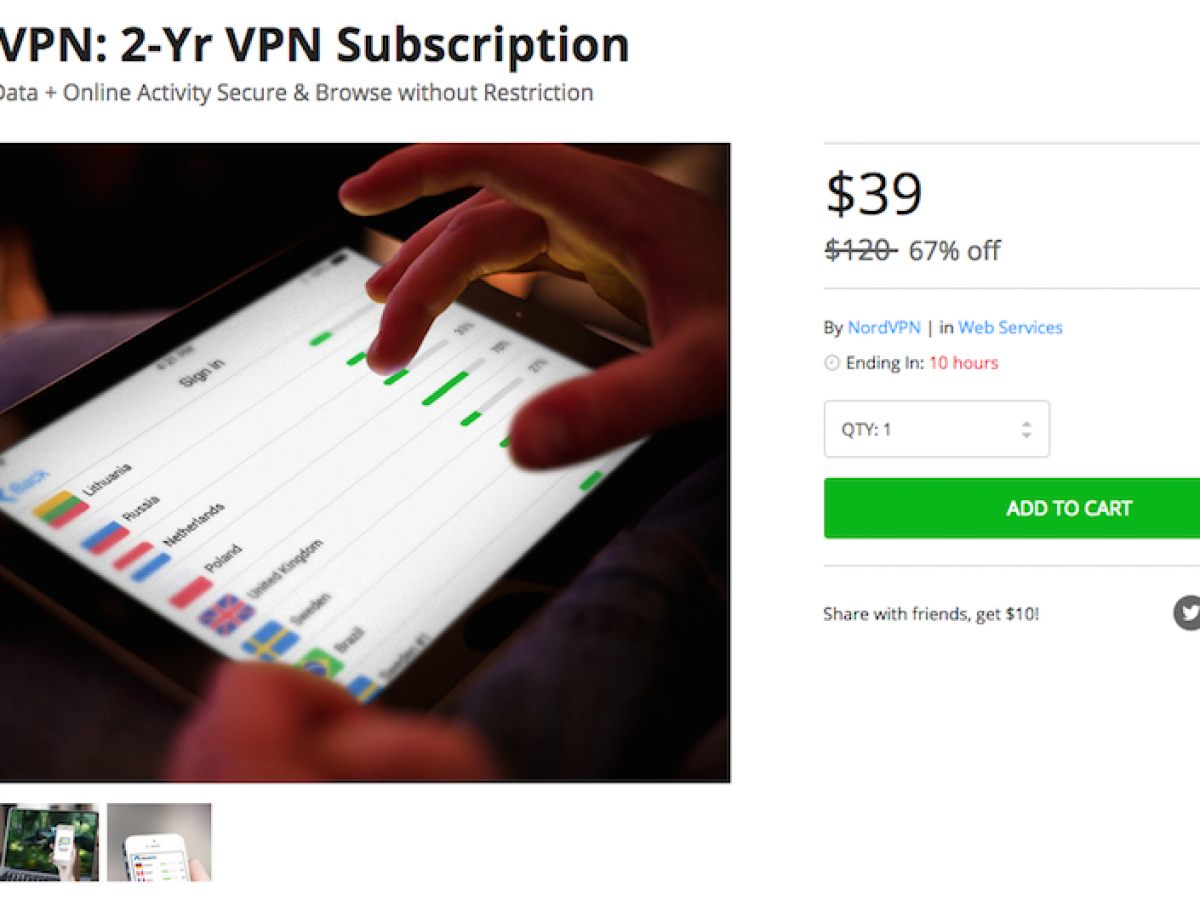
Task: Click the red 10 hours countdown text
Action: pos(963,363)
